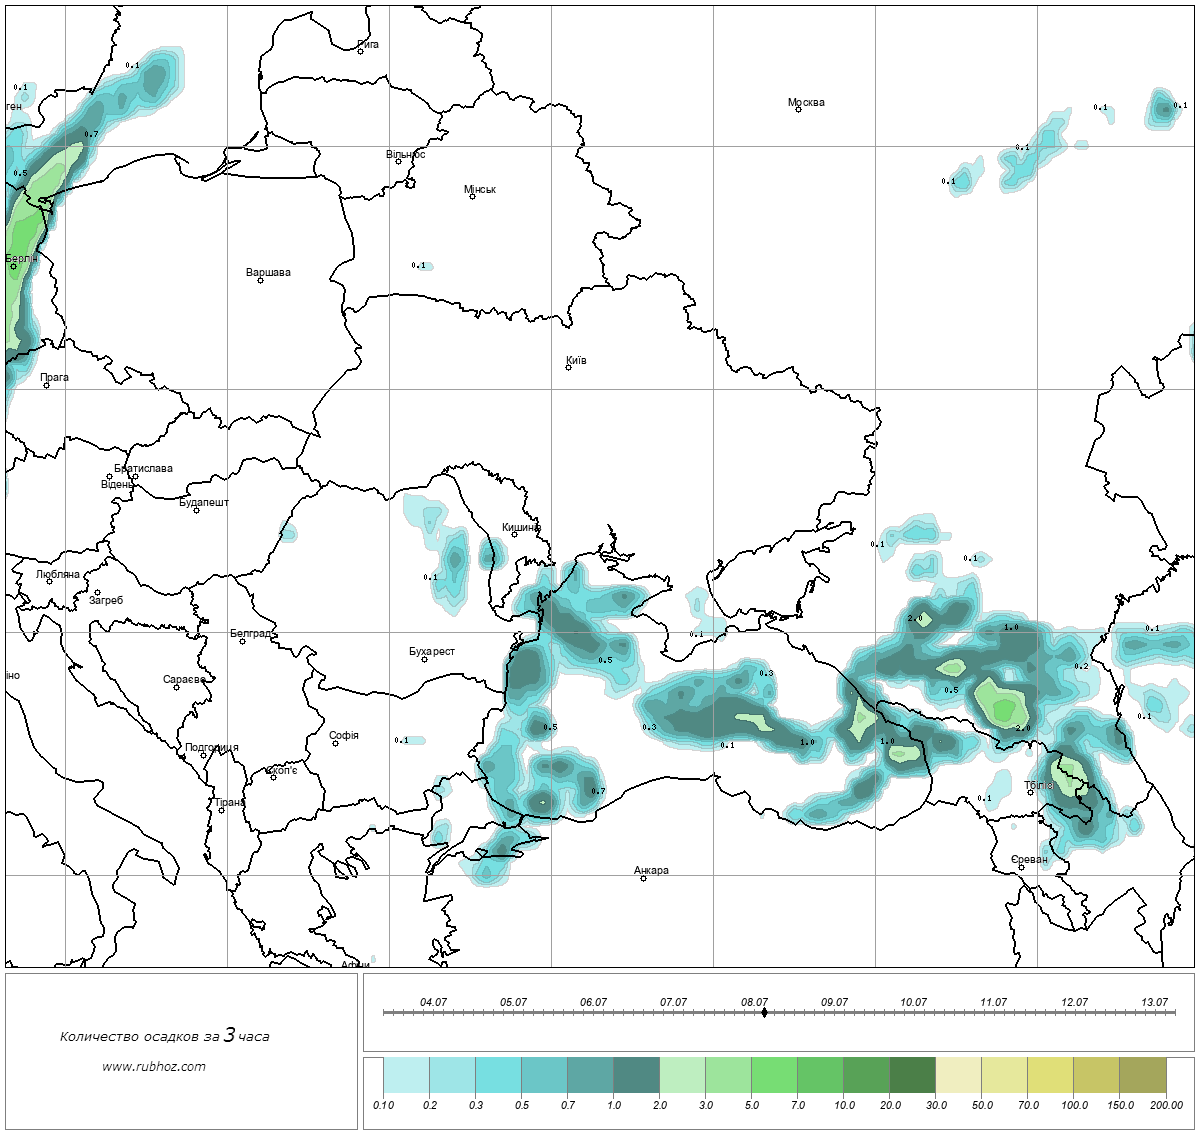
Task: Click the Москва city marker on map
Action: point(798,109)
